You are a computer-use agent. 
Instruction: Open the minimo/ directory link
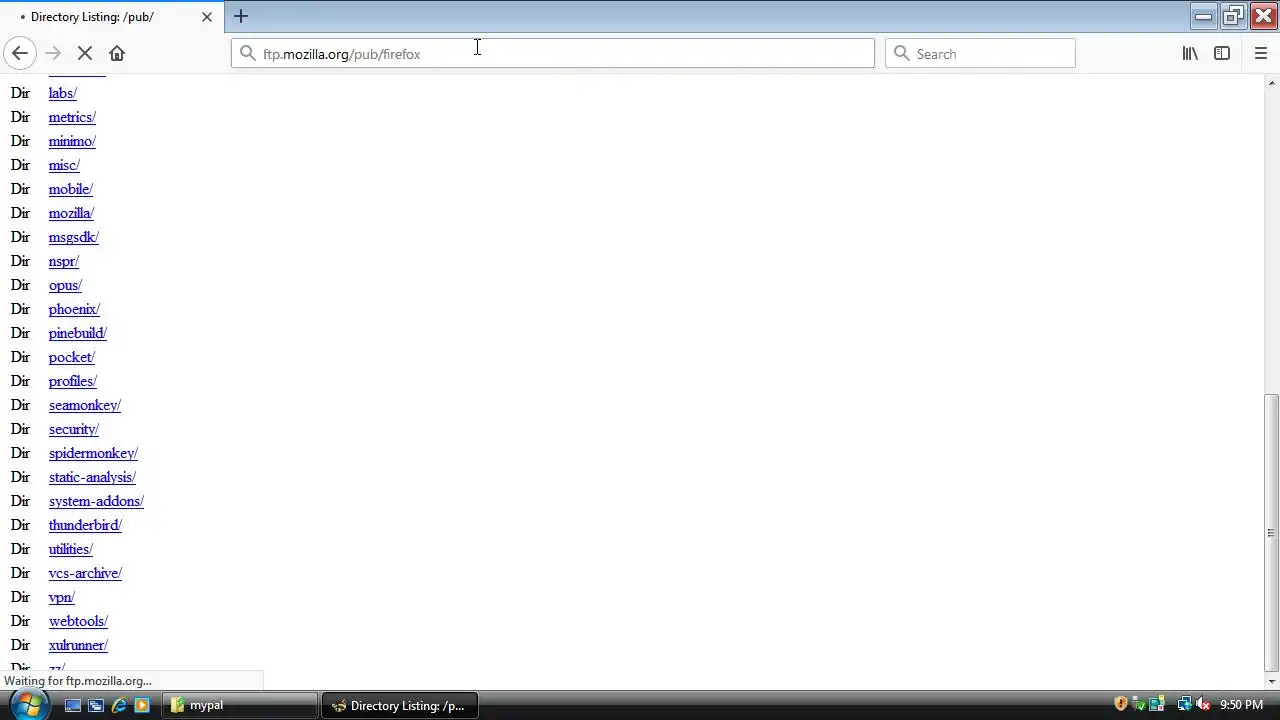(72, 141)
